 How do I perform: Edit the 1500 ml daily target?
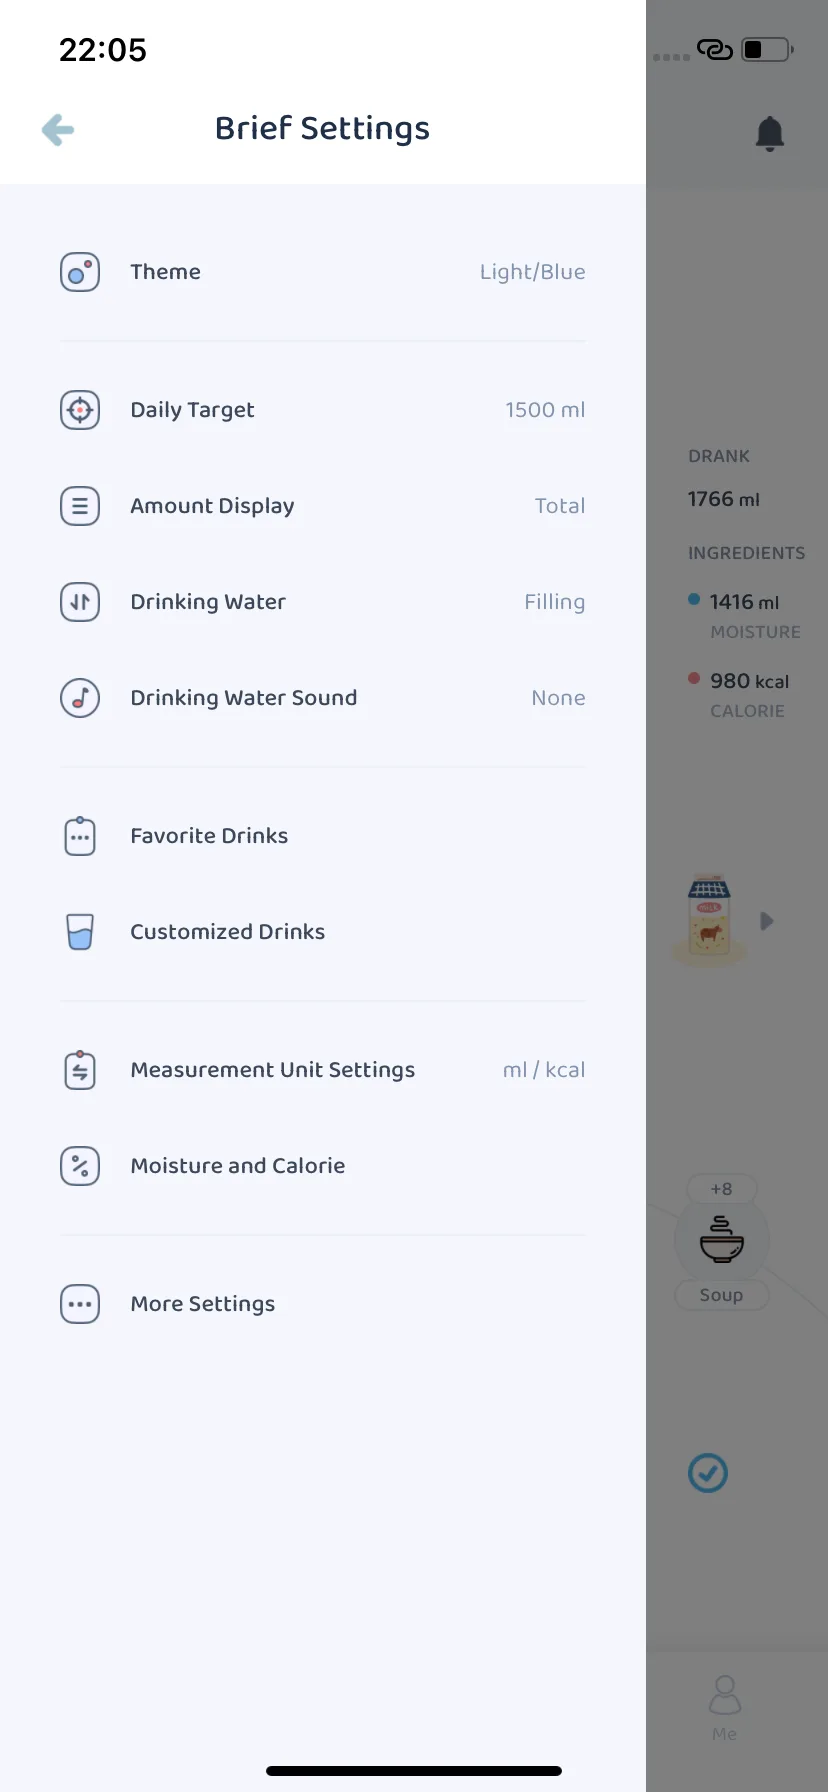[545, 410]
